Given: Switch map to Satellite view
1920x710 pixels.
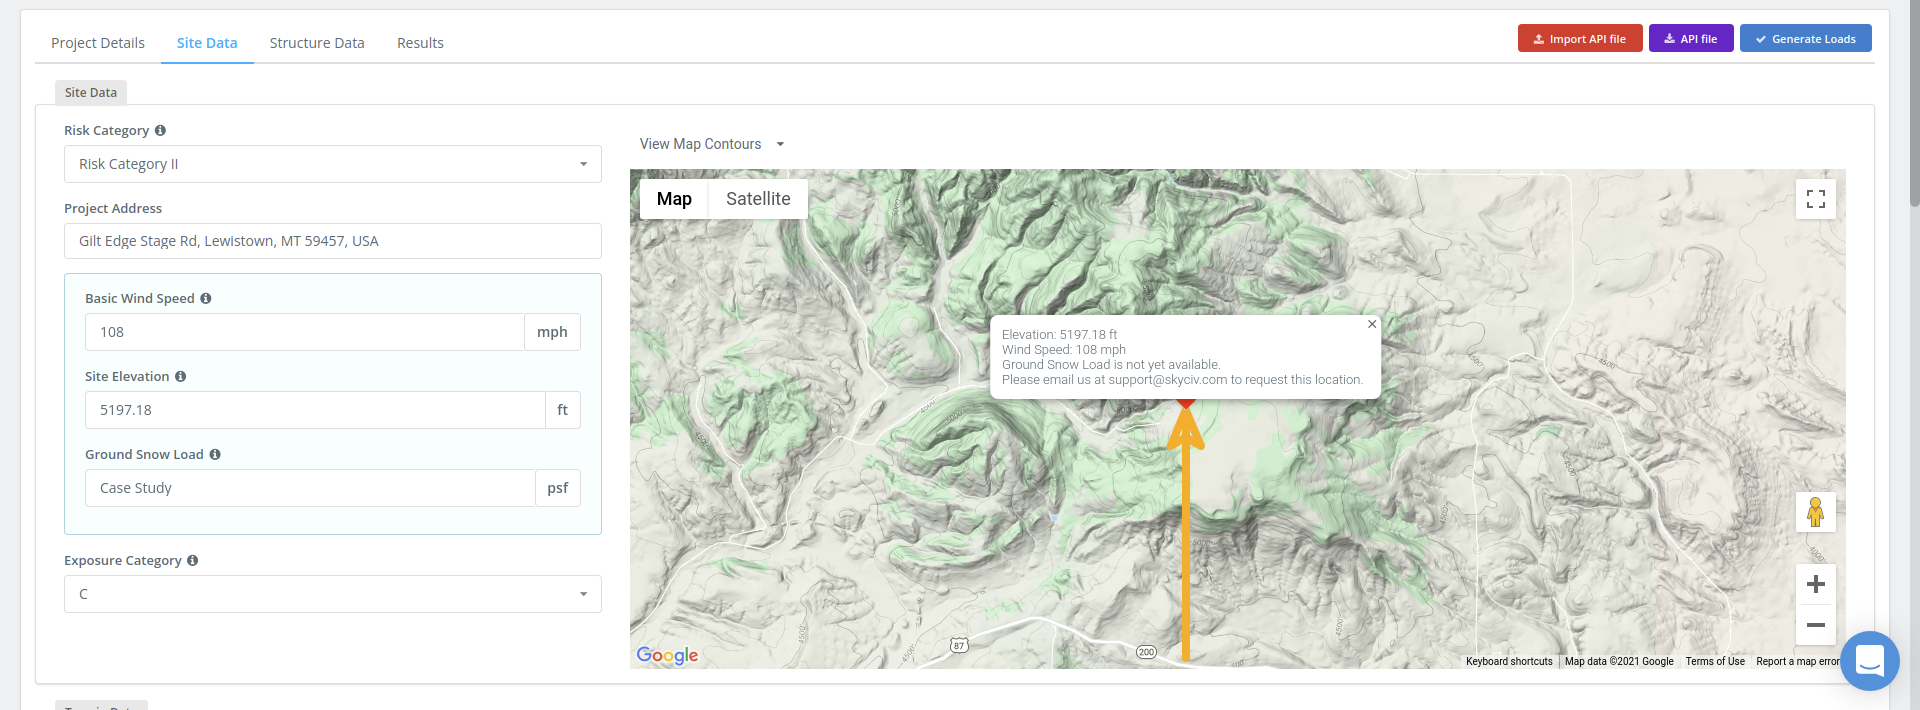Looking at the screenshot, I should tap(758, 199).
